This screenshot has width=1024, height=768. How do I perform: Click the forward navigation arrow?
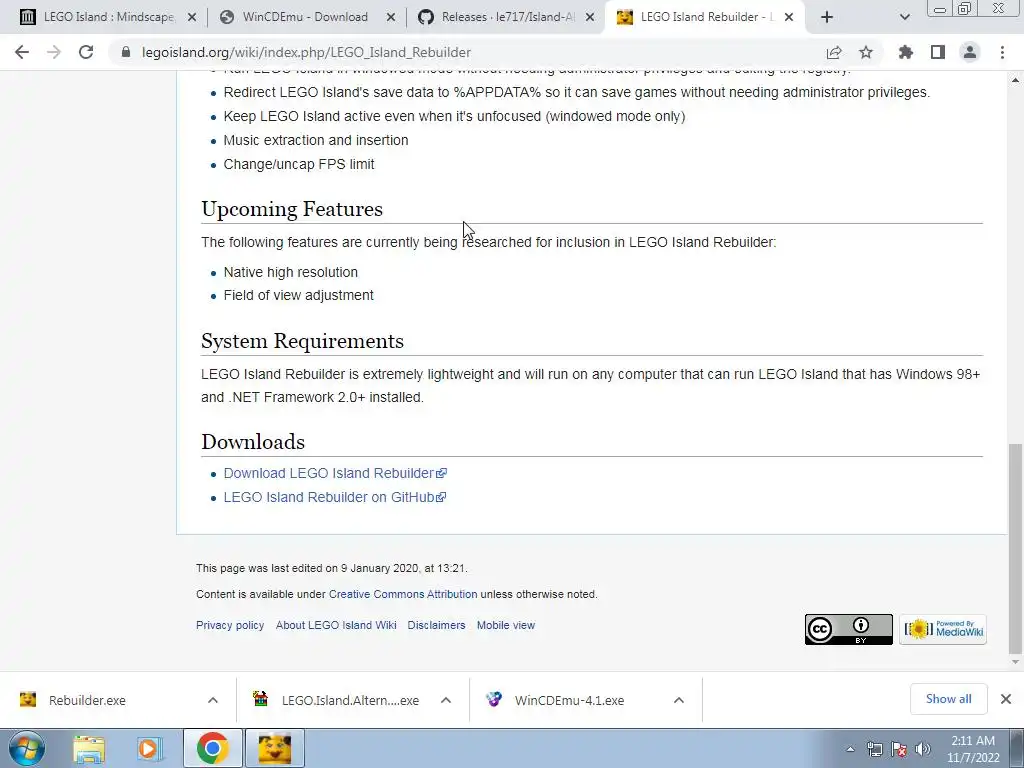coord(54,52)
